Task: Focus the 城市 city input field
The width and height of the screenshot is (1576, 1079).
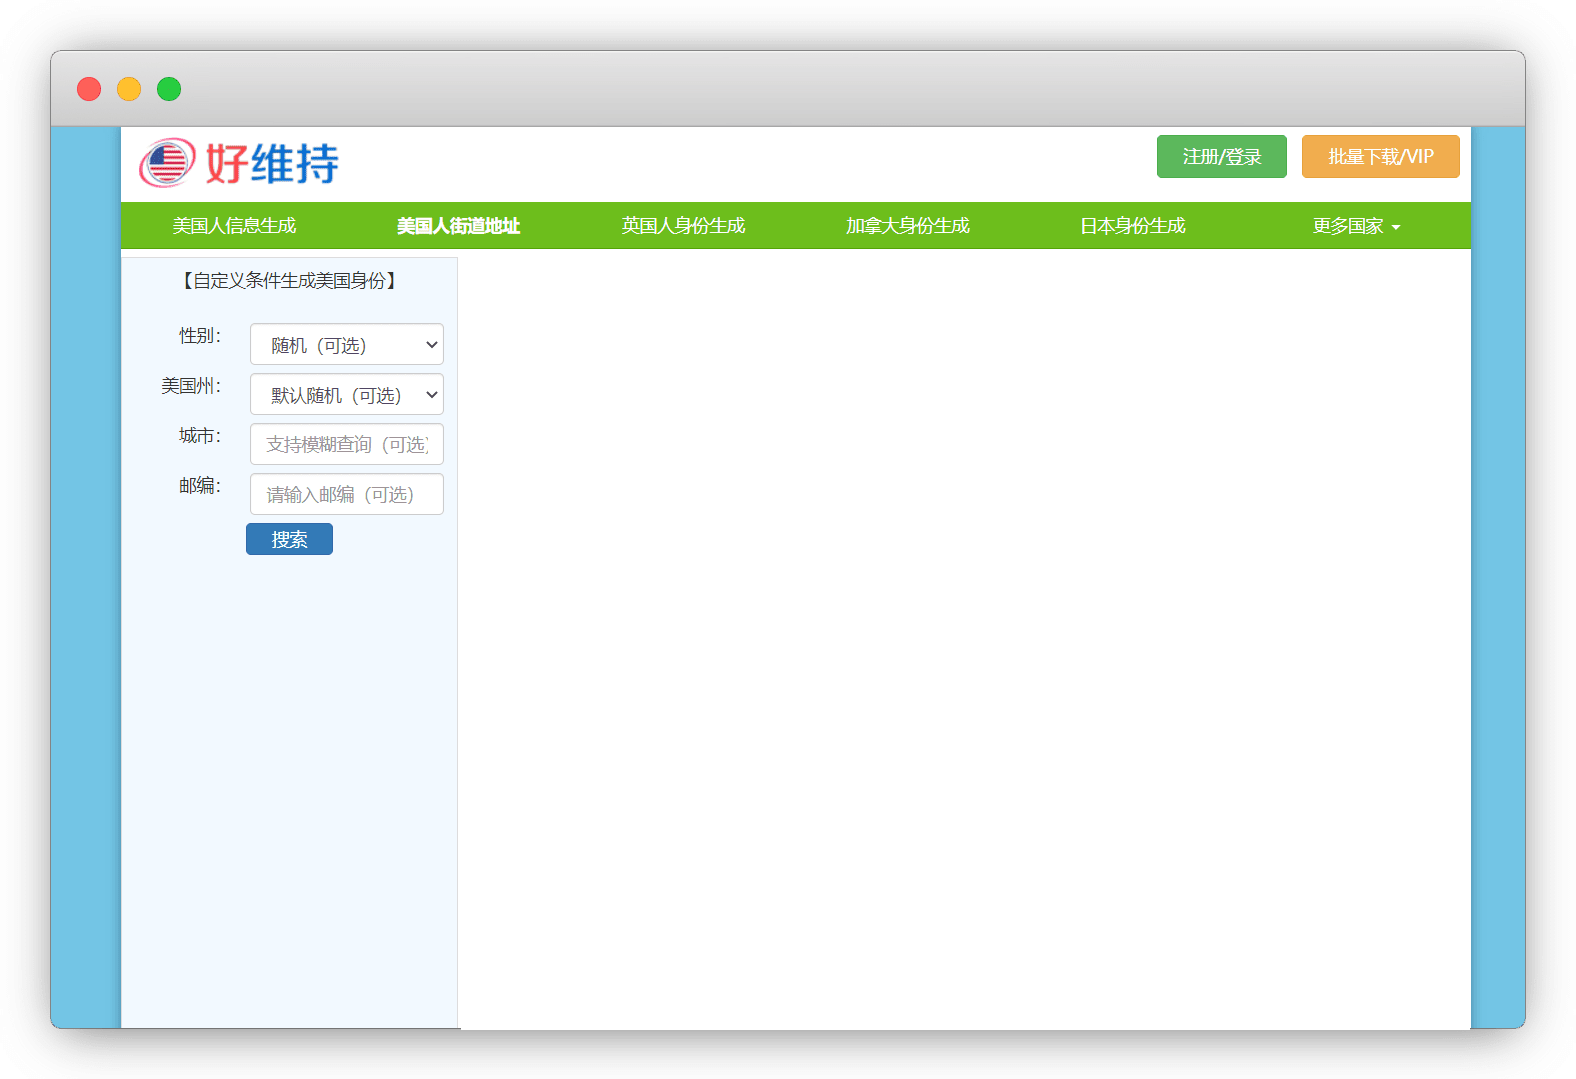Action: pos(346,445)
